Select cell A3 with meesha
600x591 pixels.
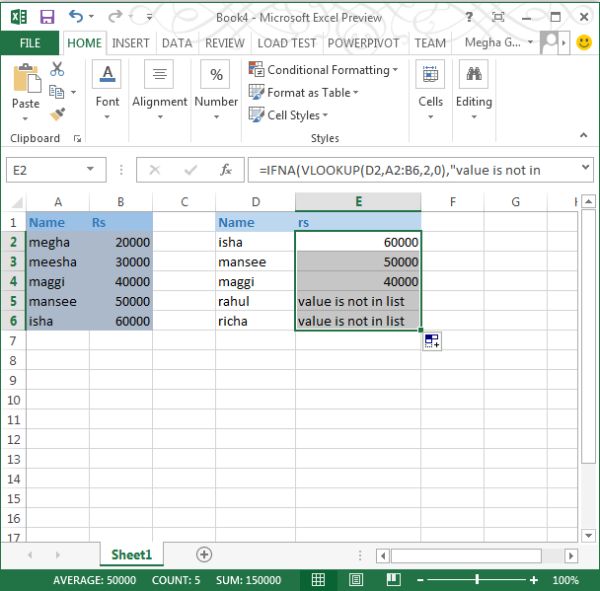[x=58, y=262]
